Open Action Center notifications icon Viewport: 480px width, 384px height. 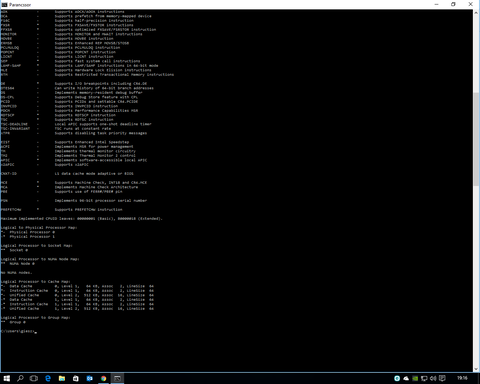pos(442,378)
